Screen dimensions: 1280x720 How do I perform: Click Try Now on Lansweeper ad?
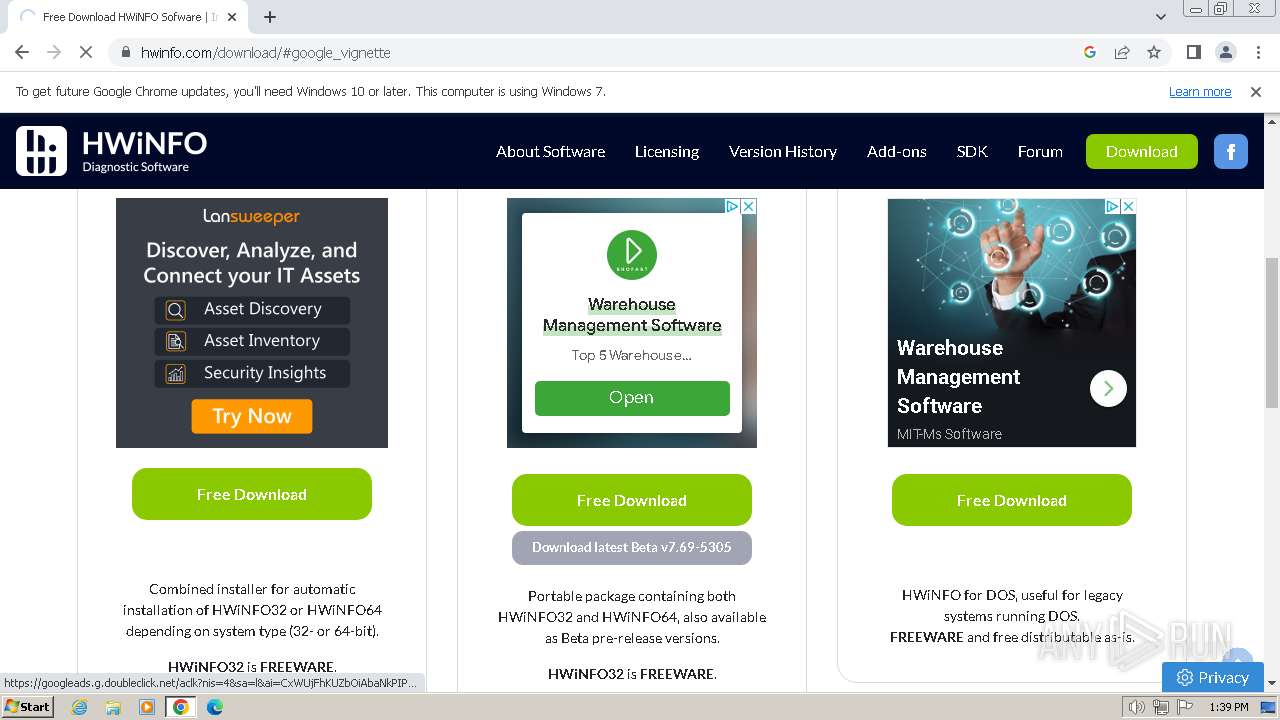[x=252, y=416]
